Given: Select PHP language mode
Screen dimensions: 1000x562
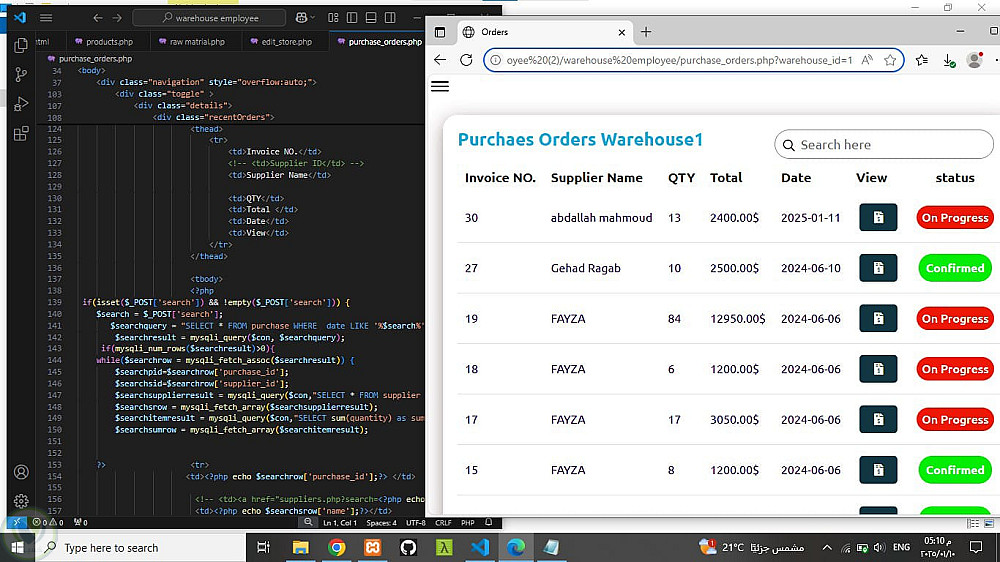Looking at the screenshot, I should point(467,522).
